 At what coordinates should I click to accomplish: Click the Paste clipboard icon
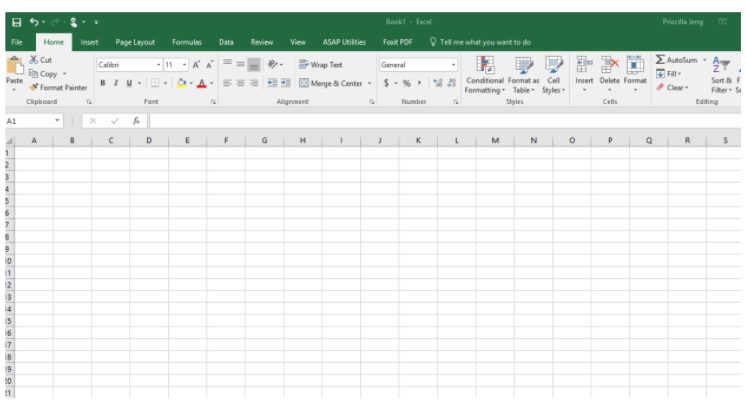click(x=14, y=66)
